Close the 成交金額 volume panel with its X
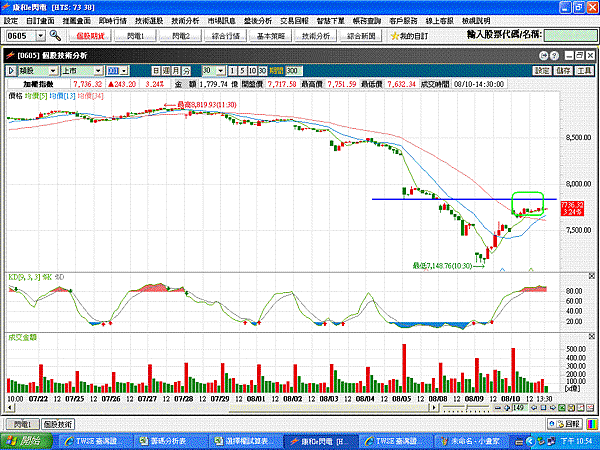This screenshot has width=600, height=450. click(x=592, y=336)
